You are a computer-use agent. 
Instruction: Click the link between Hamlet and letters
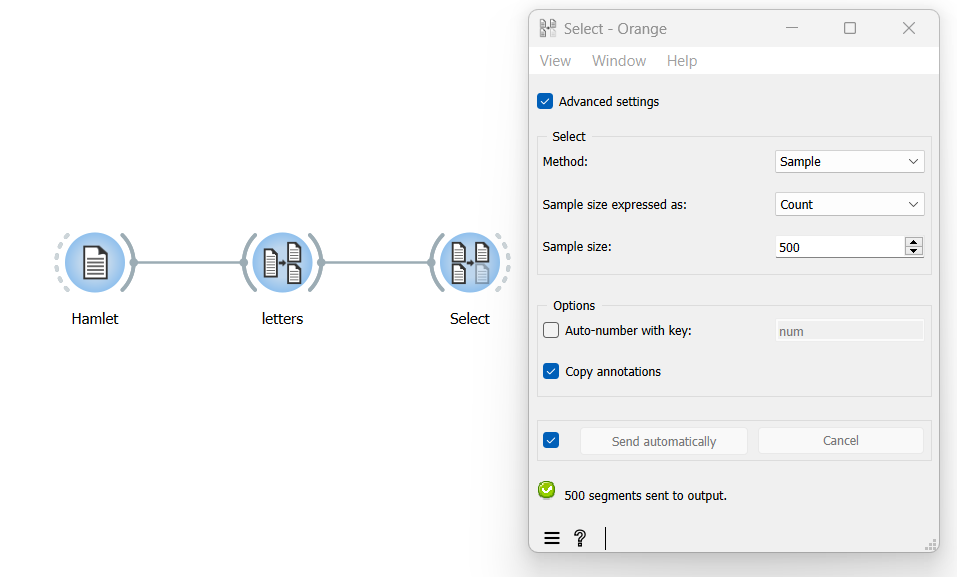tap(189, 263)
